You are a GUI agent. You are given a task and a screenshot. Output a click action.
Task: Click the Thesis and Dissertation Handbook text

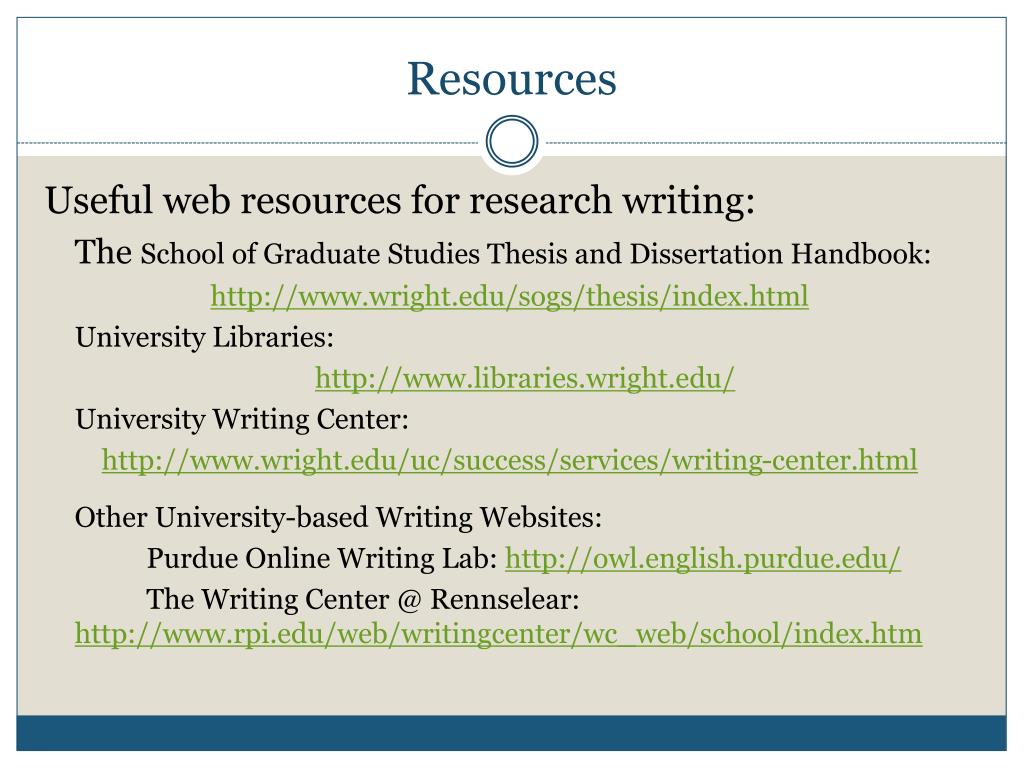pos(709,253)
